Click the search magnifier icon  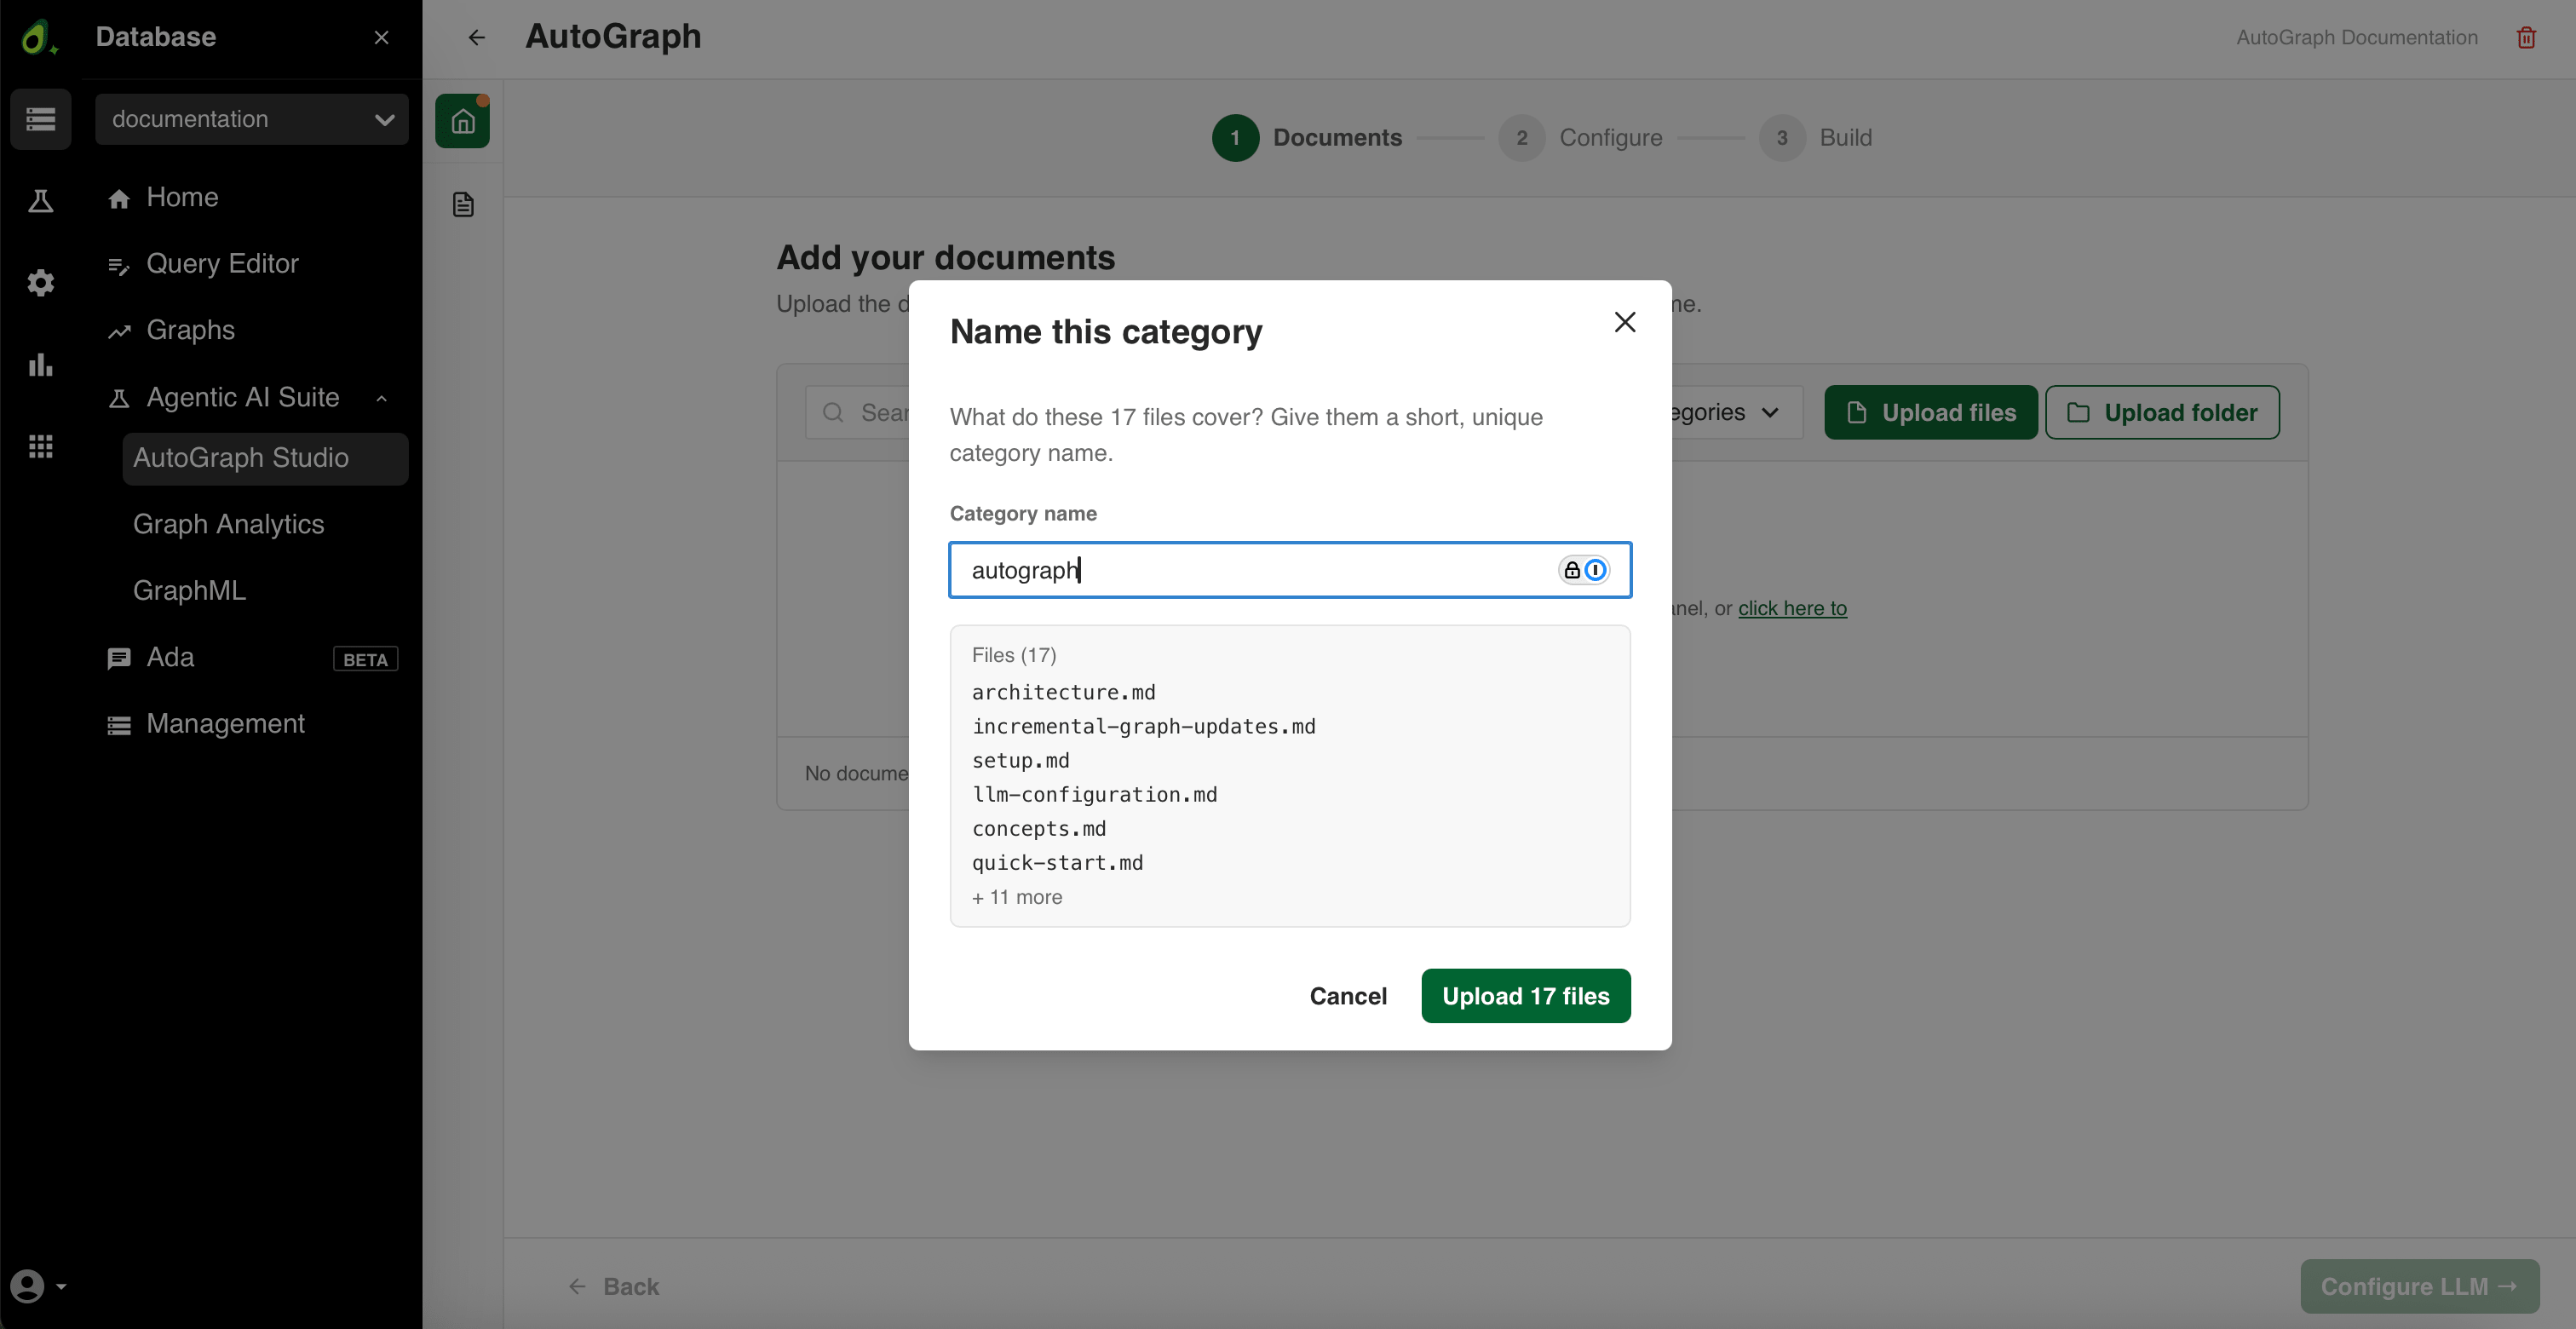coord(833,412)
